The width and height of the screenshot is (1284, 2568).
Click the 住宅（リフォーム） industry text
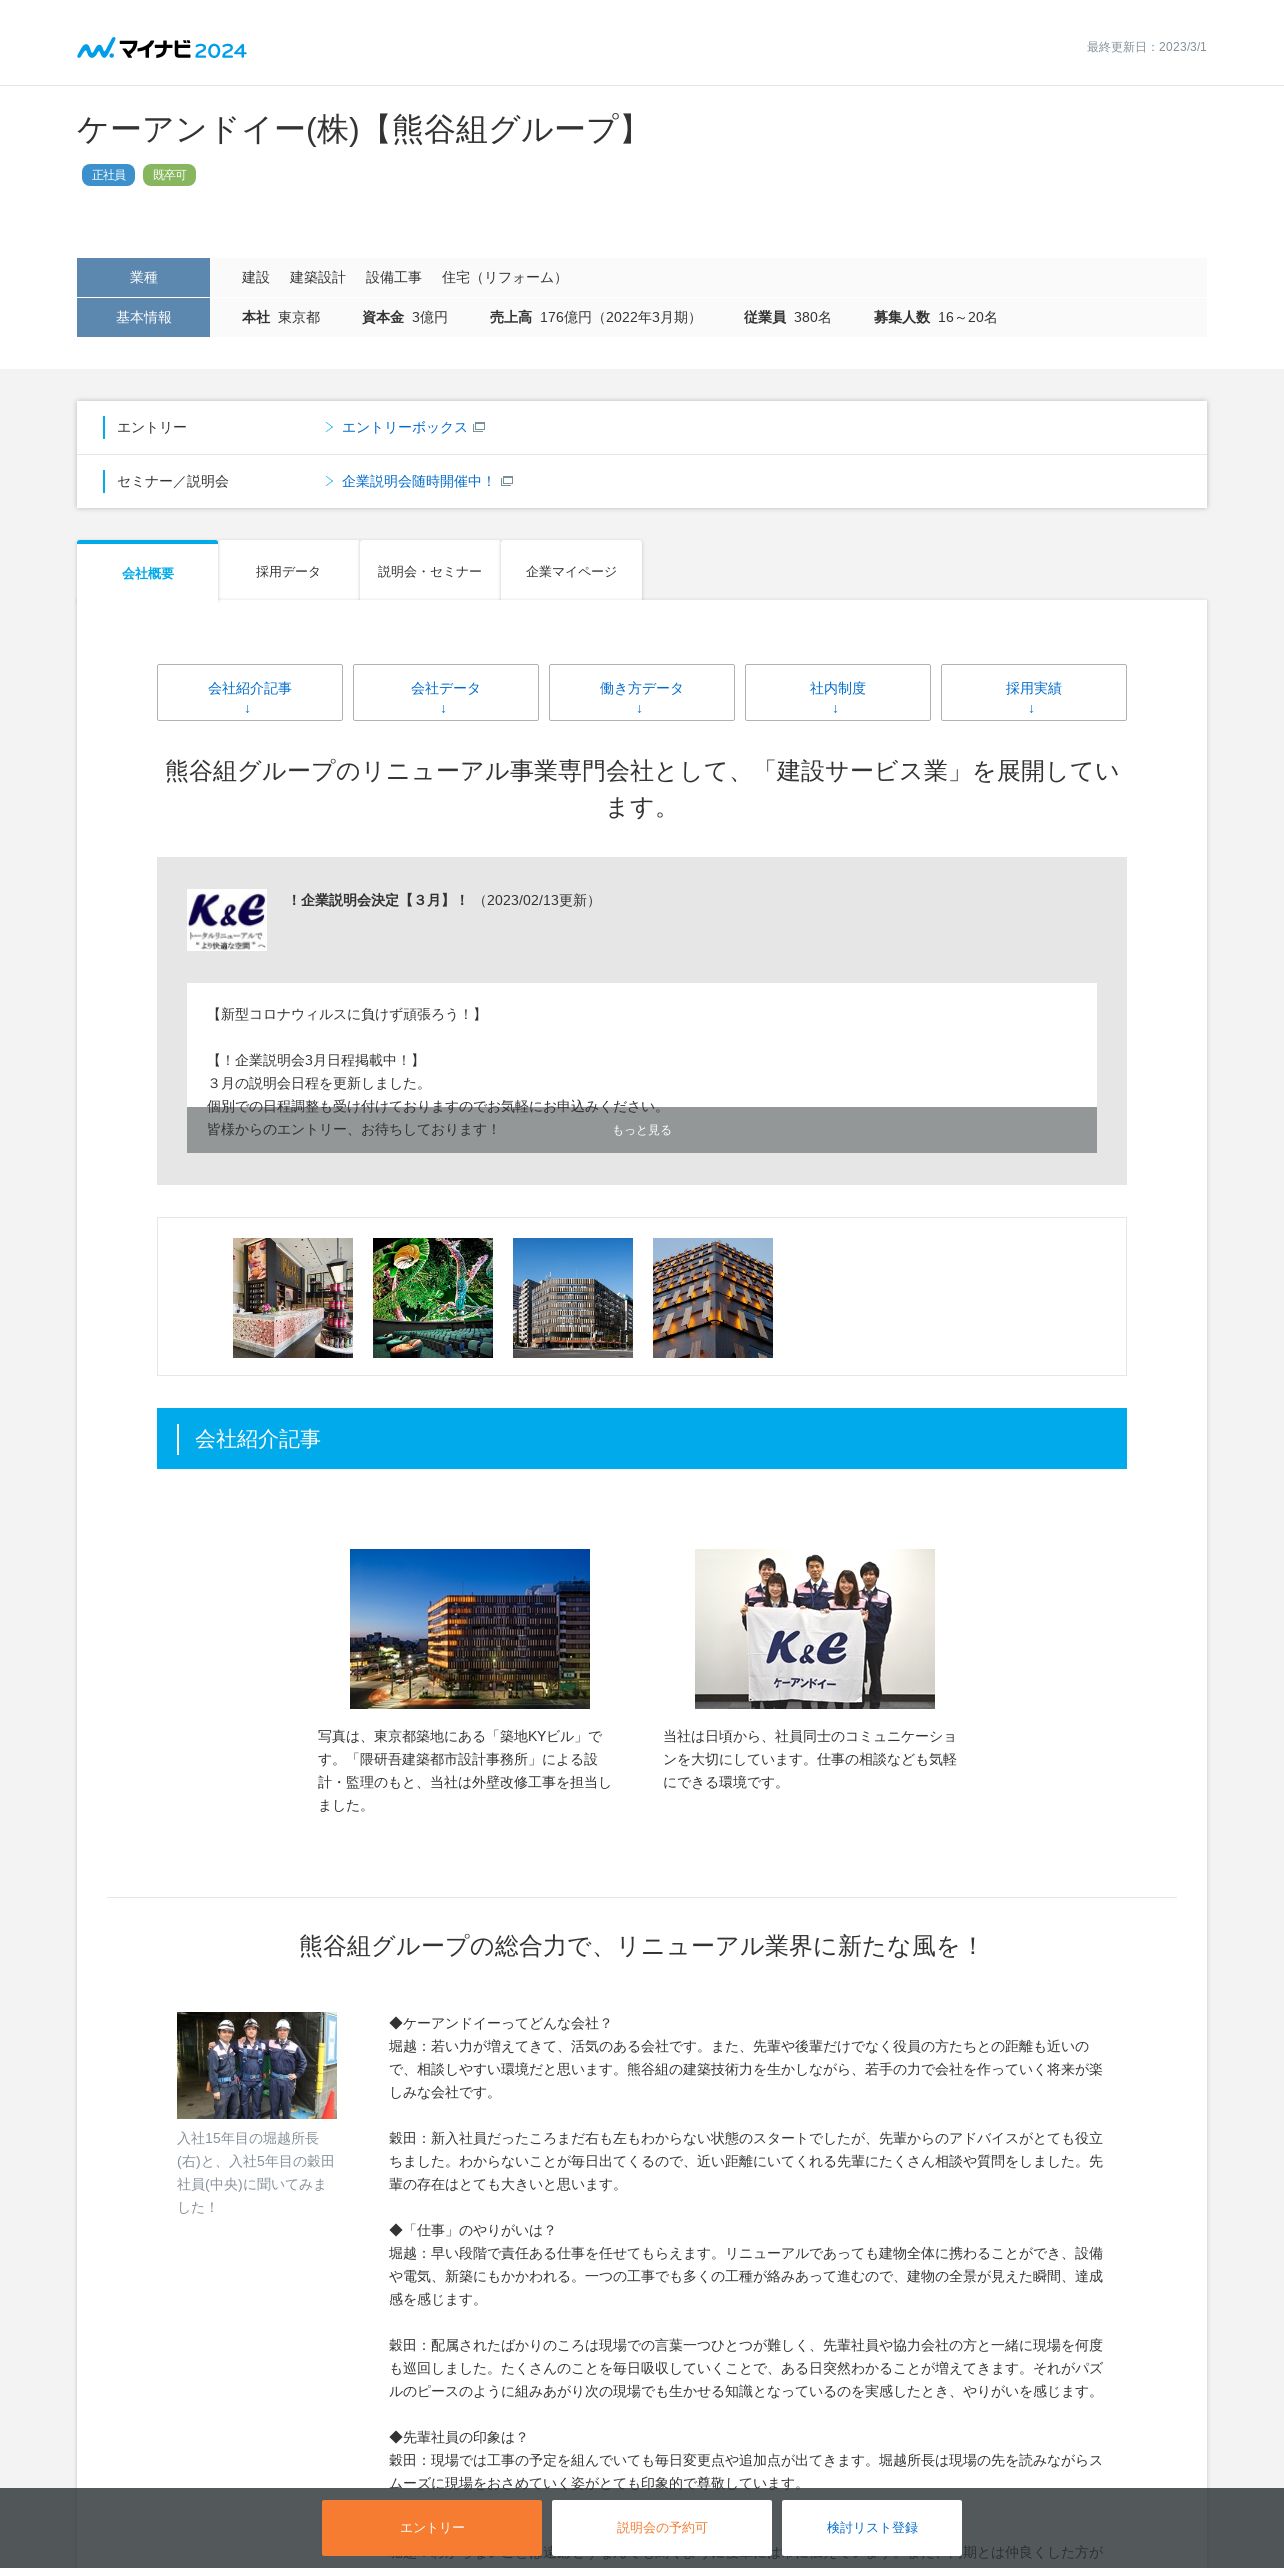point(504,277)
